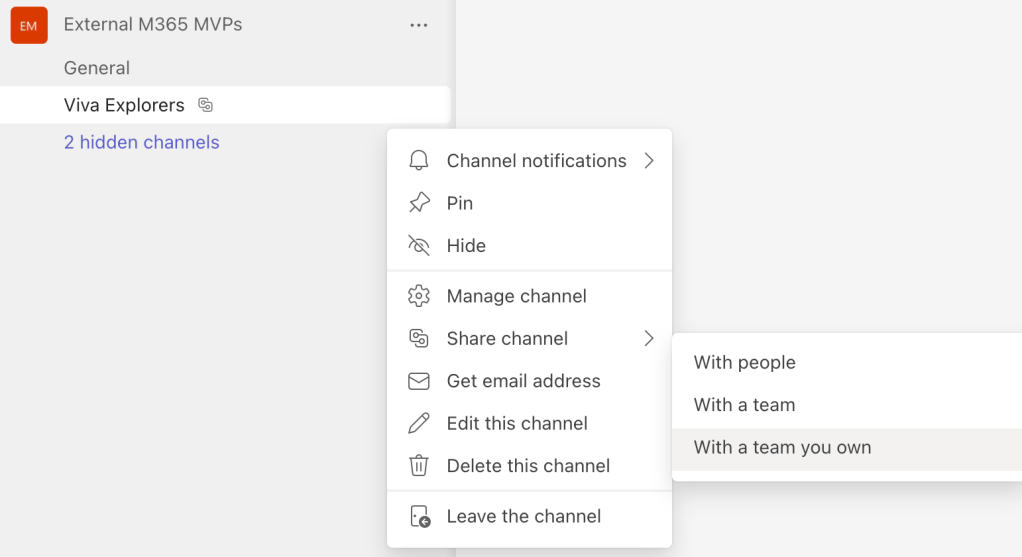The width and height of the screenshot is (1022, 557).
Task: Open External M365 MVPs more options ellipsis
Action: coord(419,25)
